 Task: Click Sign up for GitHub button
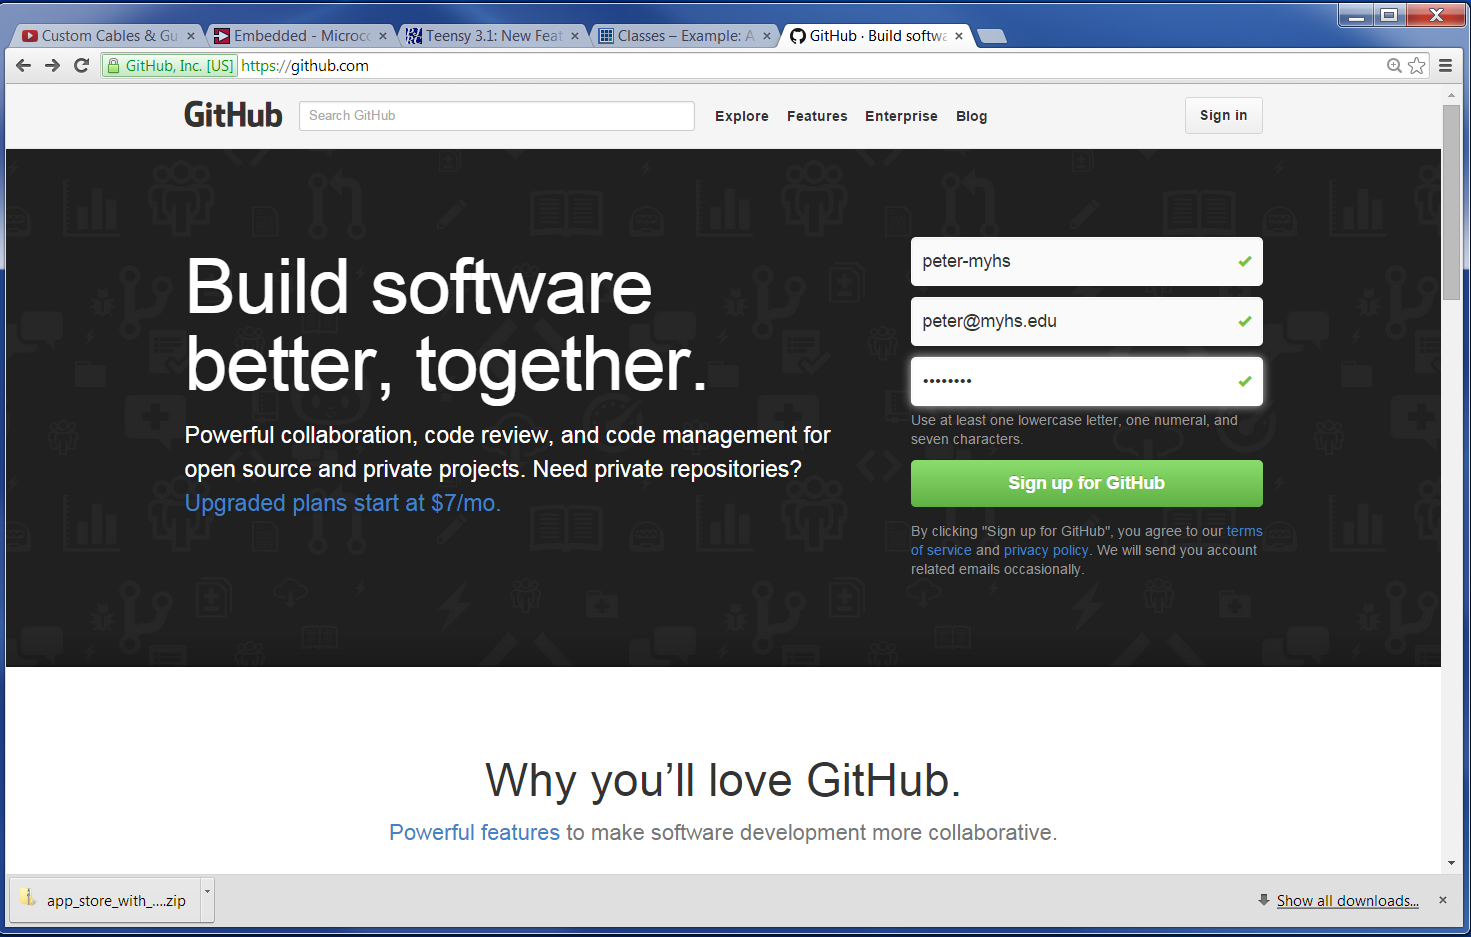(1086, 483)
